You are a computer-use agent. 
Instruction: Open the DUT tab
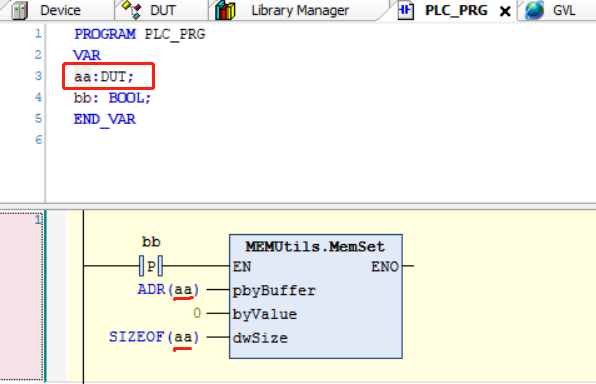[162, 10]
